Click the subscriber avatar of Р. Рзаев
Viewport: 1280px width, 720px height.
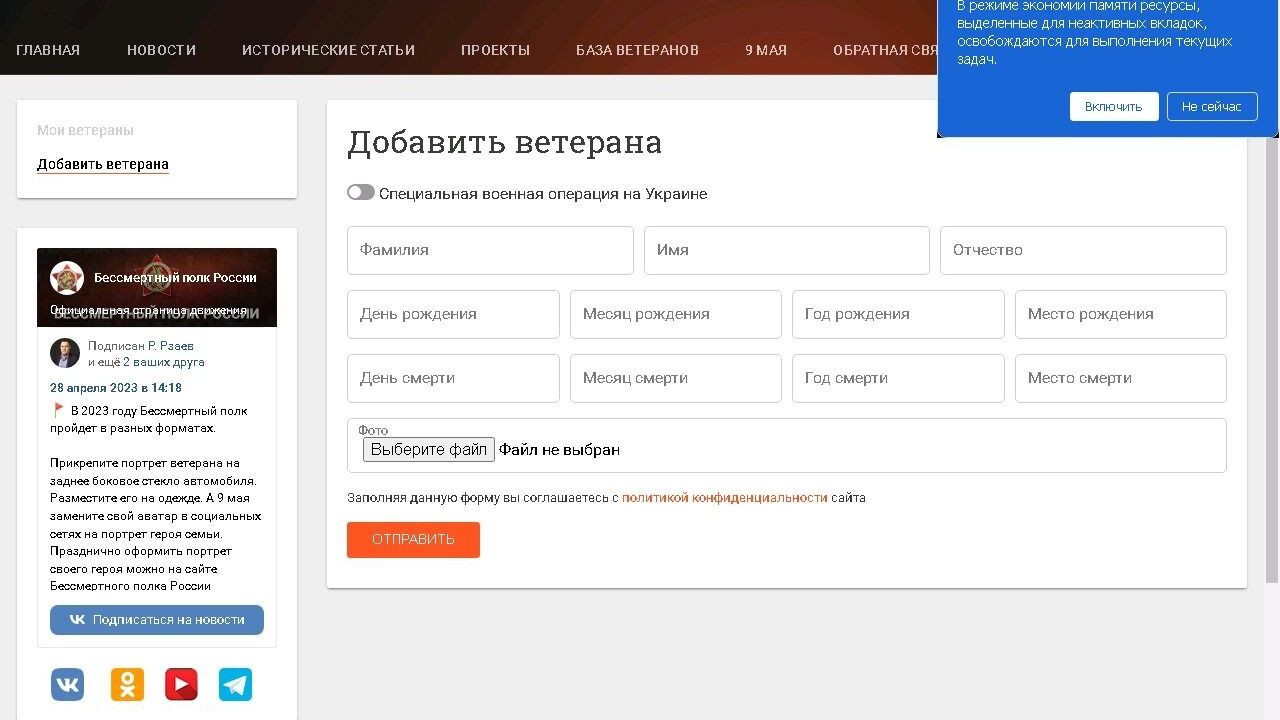(65, 353)
